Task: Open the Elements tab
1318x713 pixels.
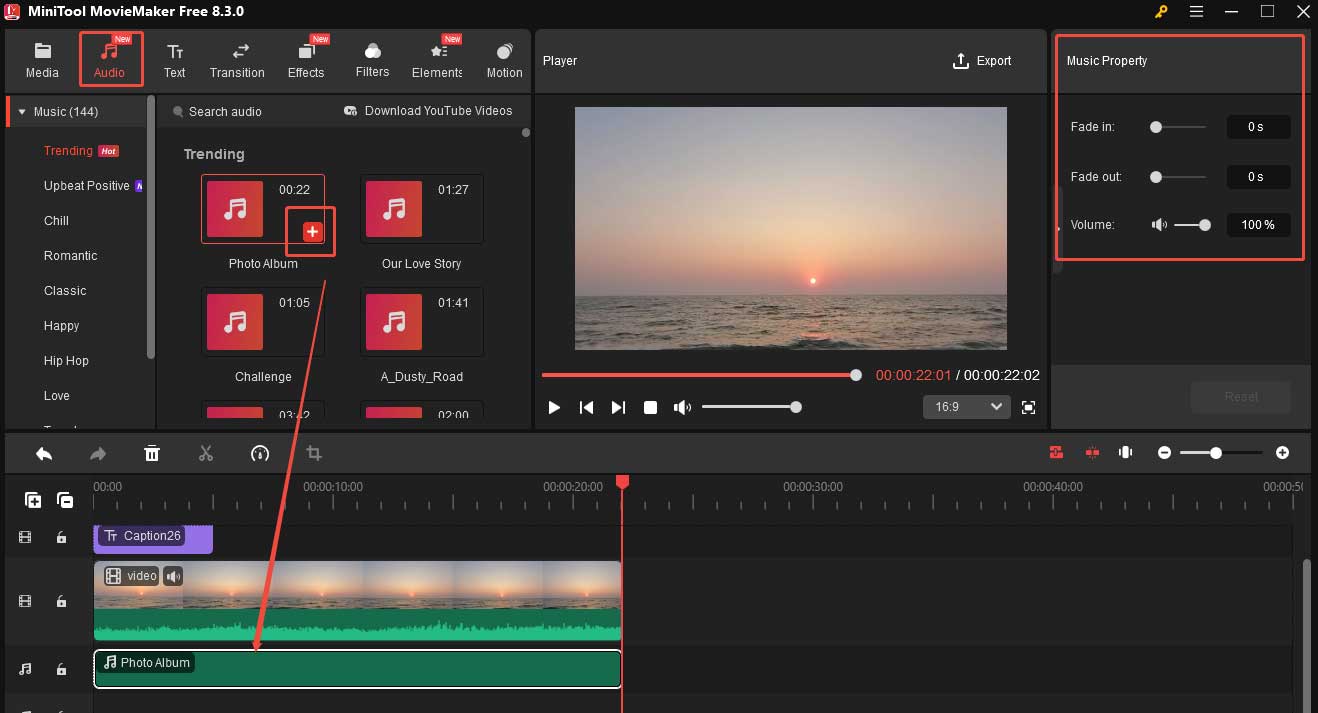Action: tap(437, 60)
